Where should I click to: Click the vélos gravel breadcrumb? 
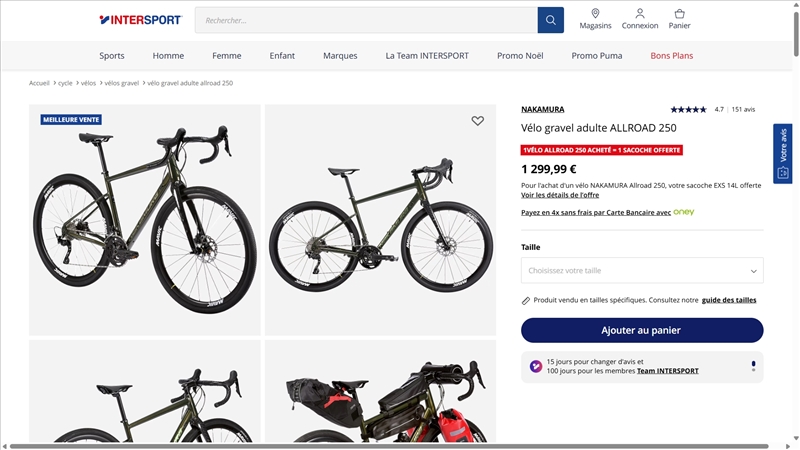pos(121,83)
